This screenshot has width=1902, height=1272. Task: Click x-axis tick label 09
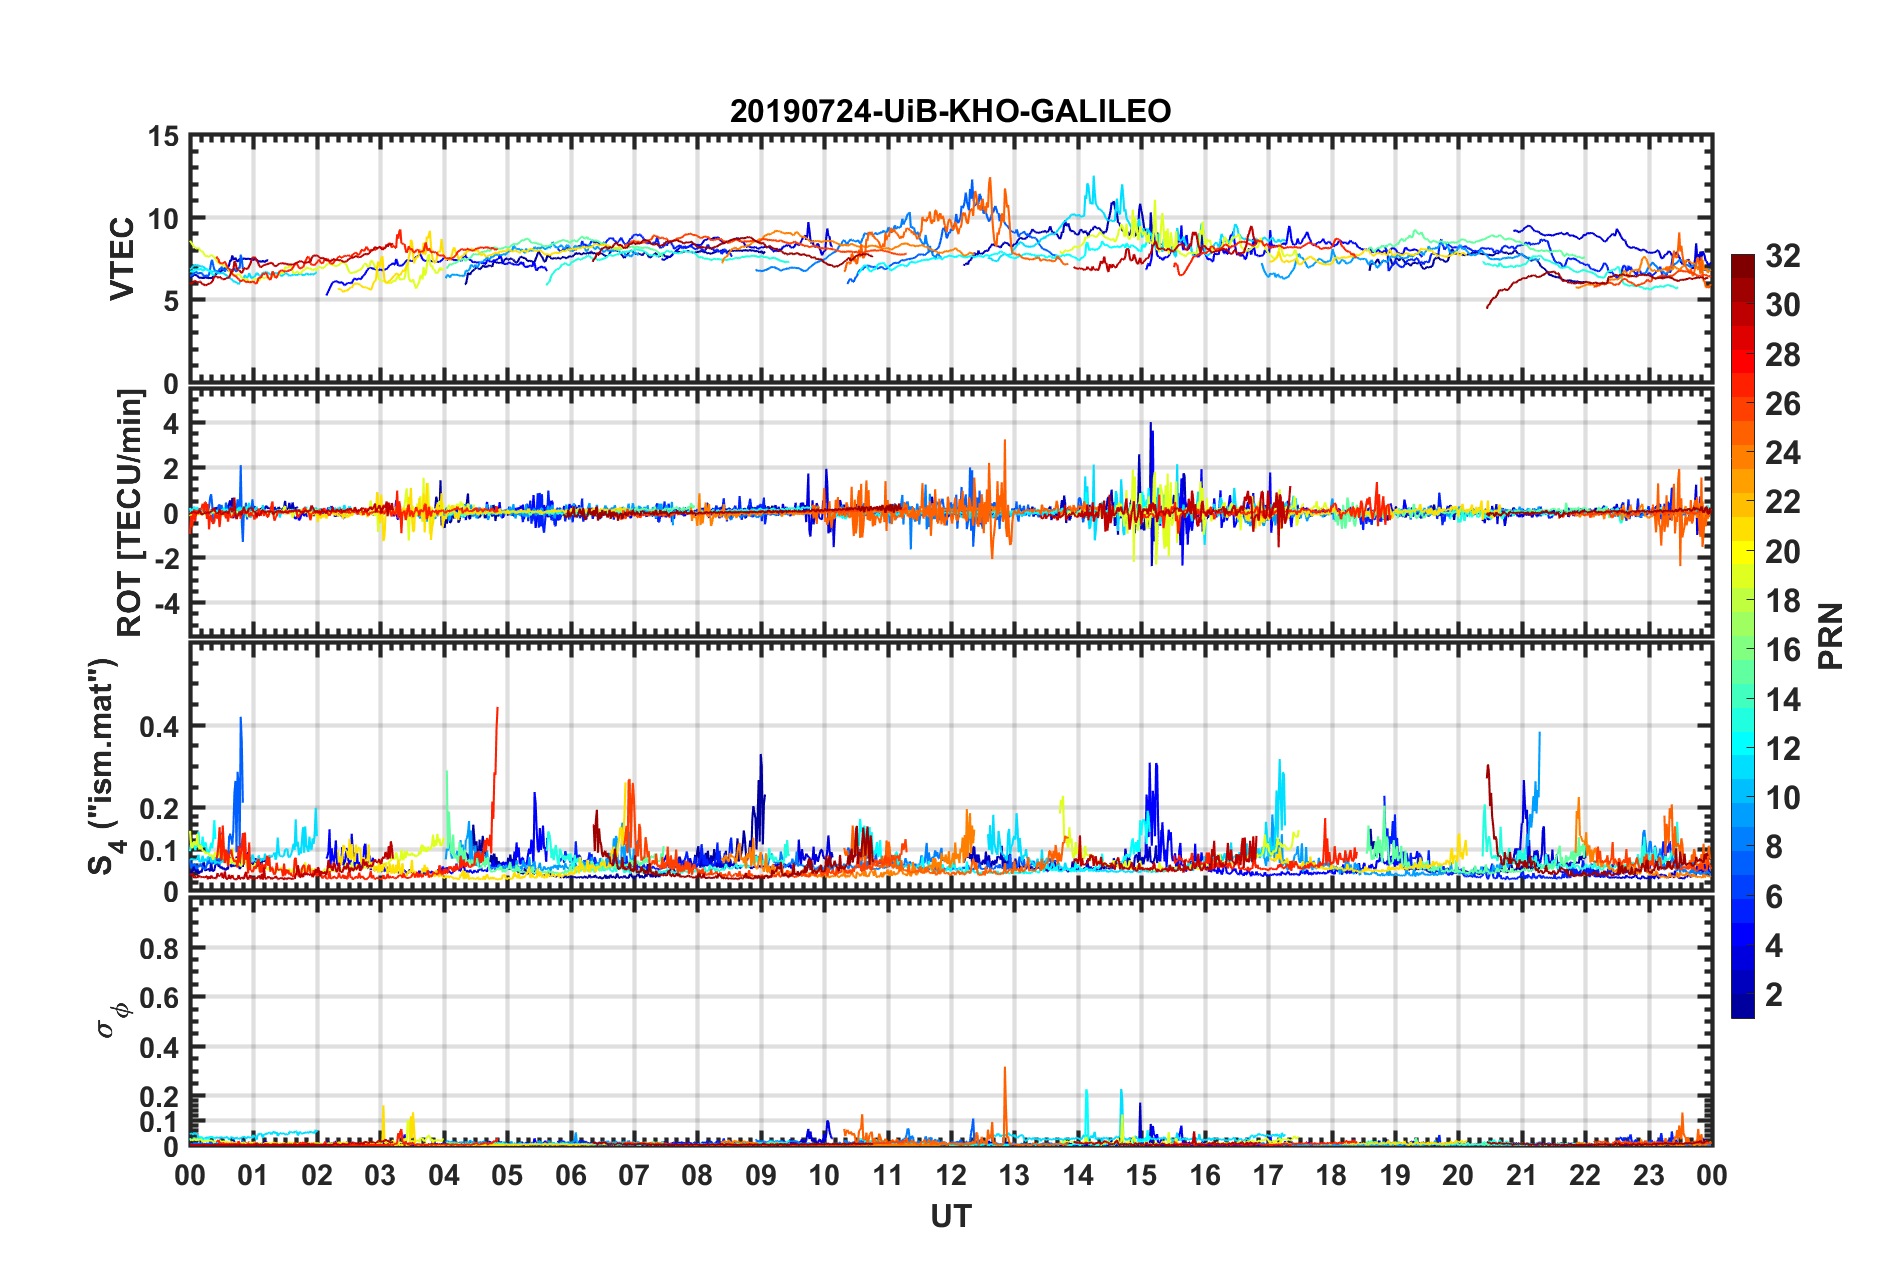tap(760, 1175)
